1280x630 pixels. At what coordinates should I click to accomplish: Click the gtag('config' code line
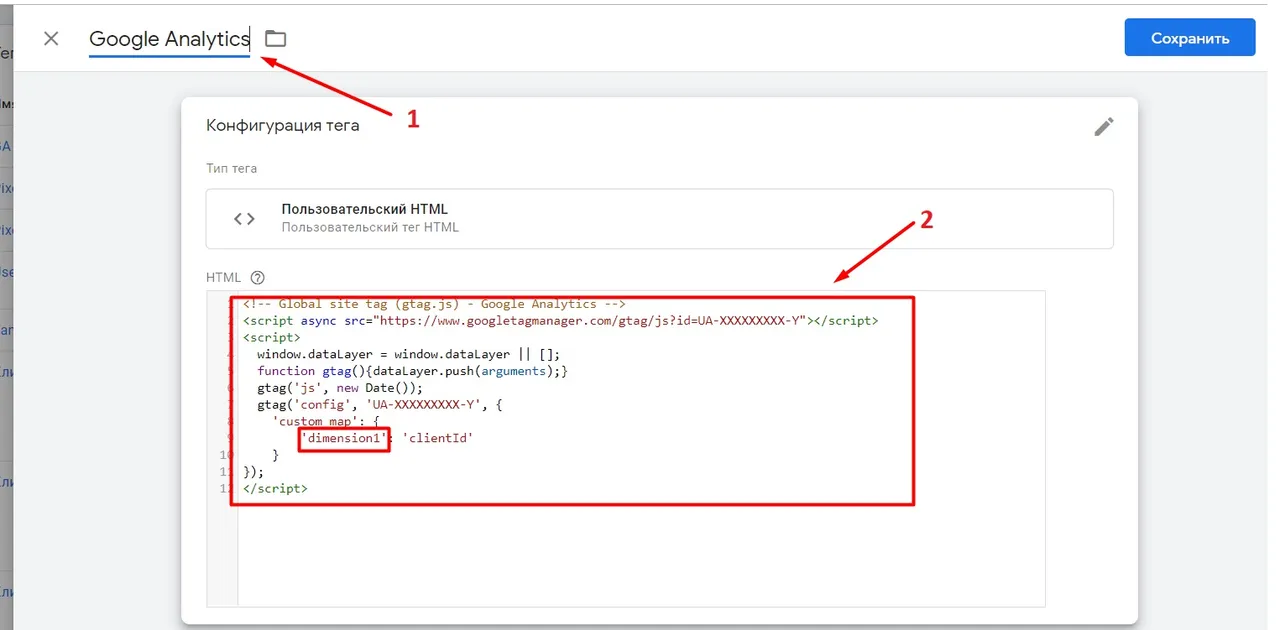(x=381, y=405)
